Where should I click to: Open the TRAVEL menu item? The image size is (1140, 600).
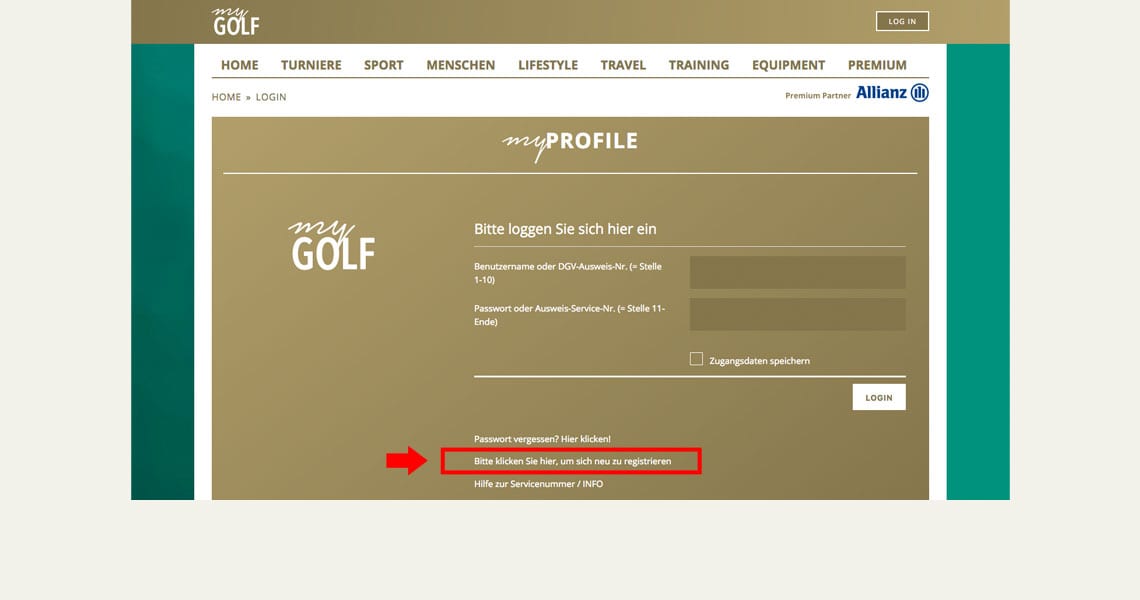pyautogui.click(x=623, y=65)
